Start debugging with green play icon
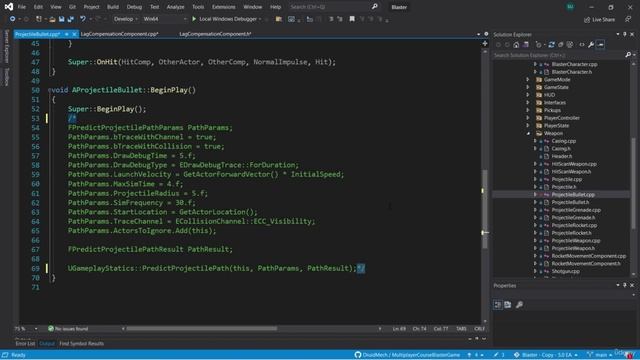640x360 pixels. click(x=194, y=19)
